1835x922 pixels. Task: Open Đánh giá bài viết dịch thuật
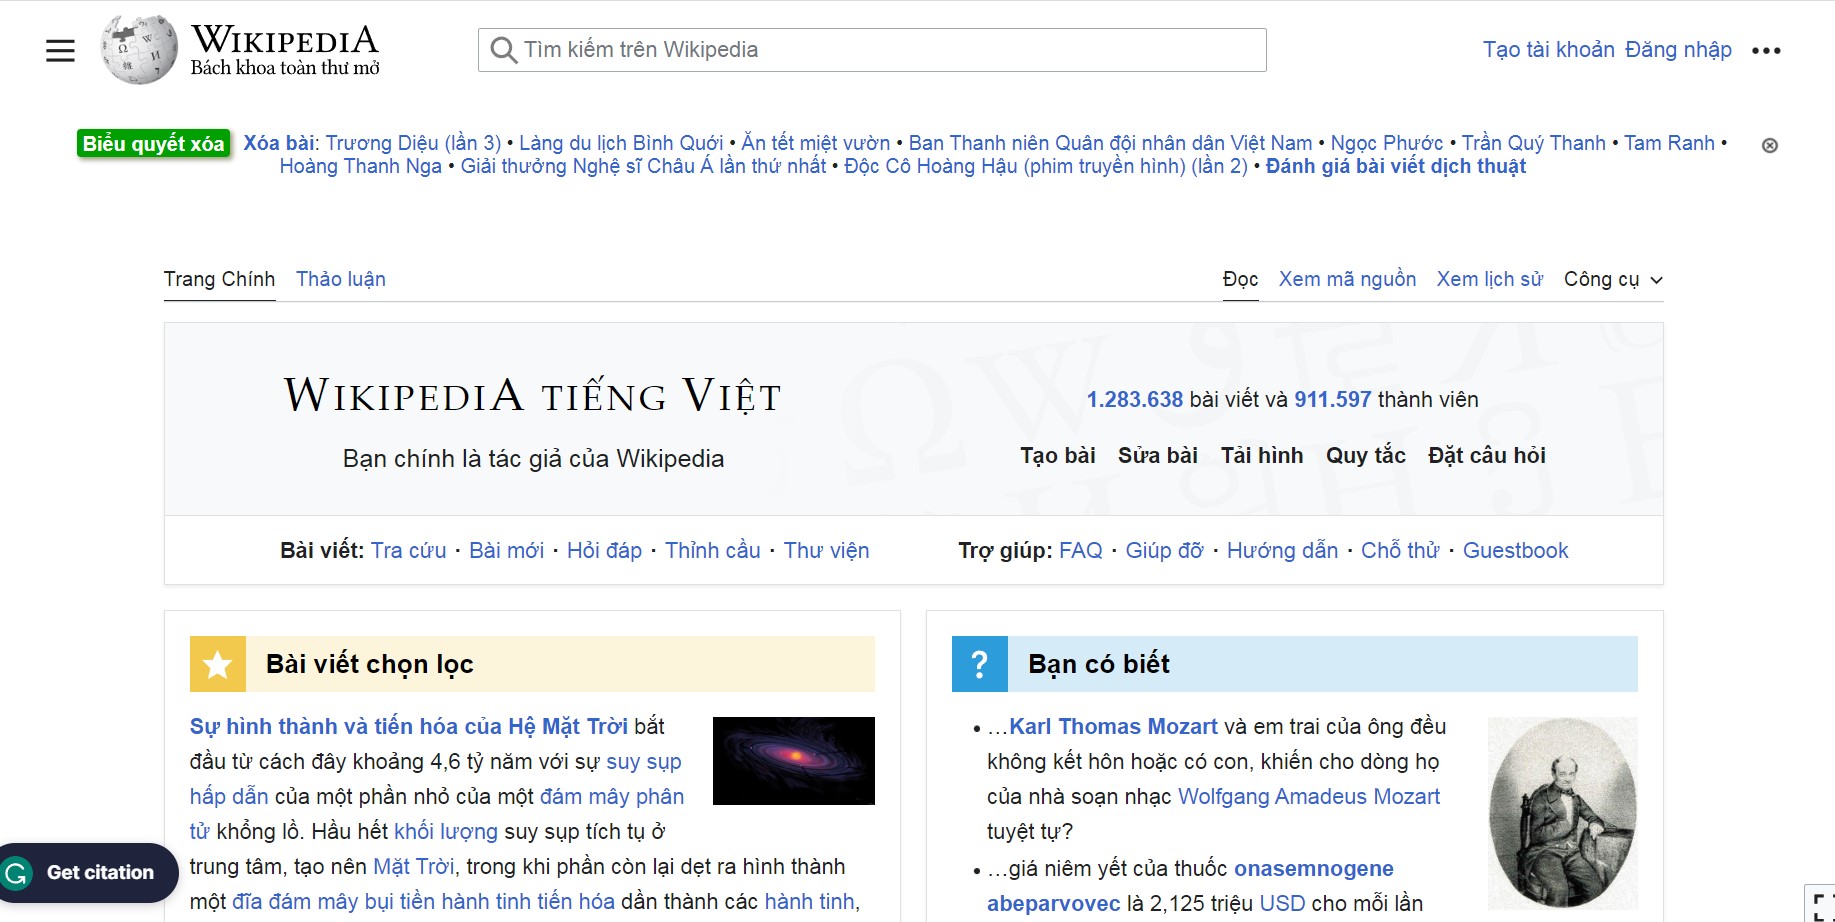1396,166
